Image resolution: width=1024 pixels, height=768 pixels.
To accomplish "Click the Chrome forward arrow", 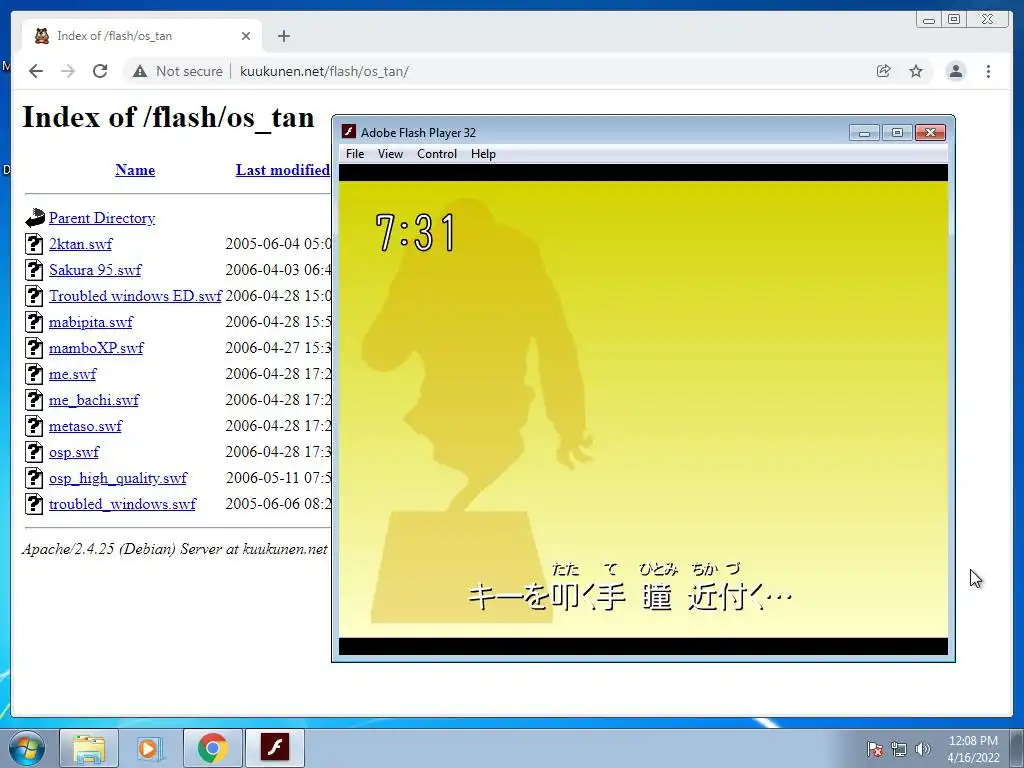I will [68, 71].
